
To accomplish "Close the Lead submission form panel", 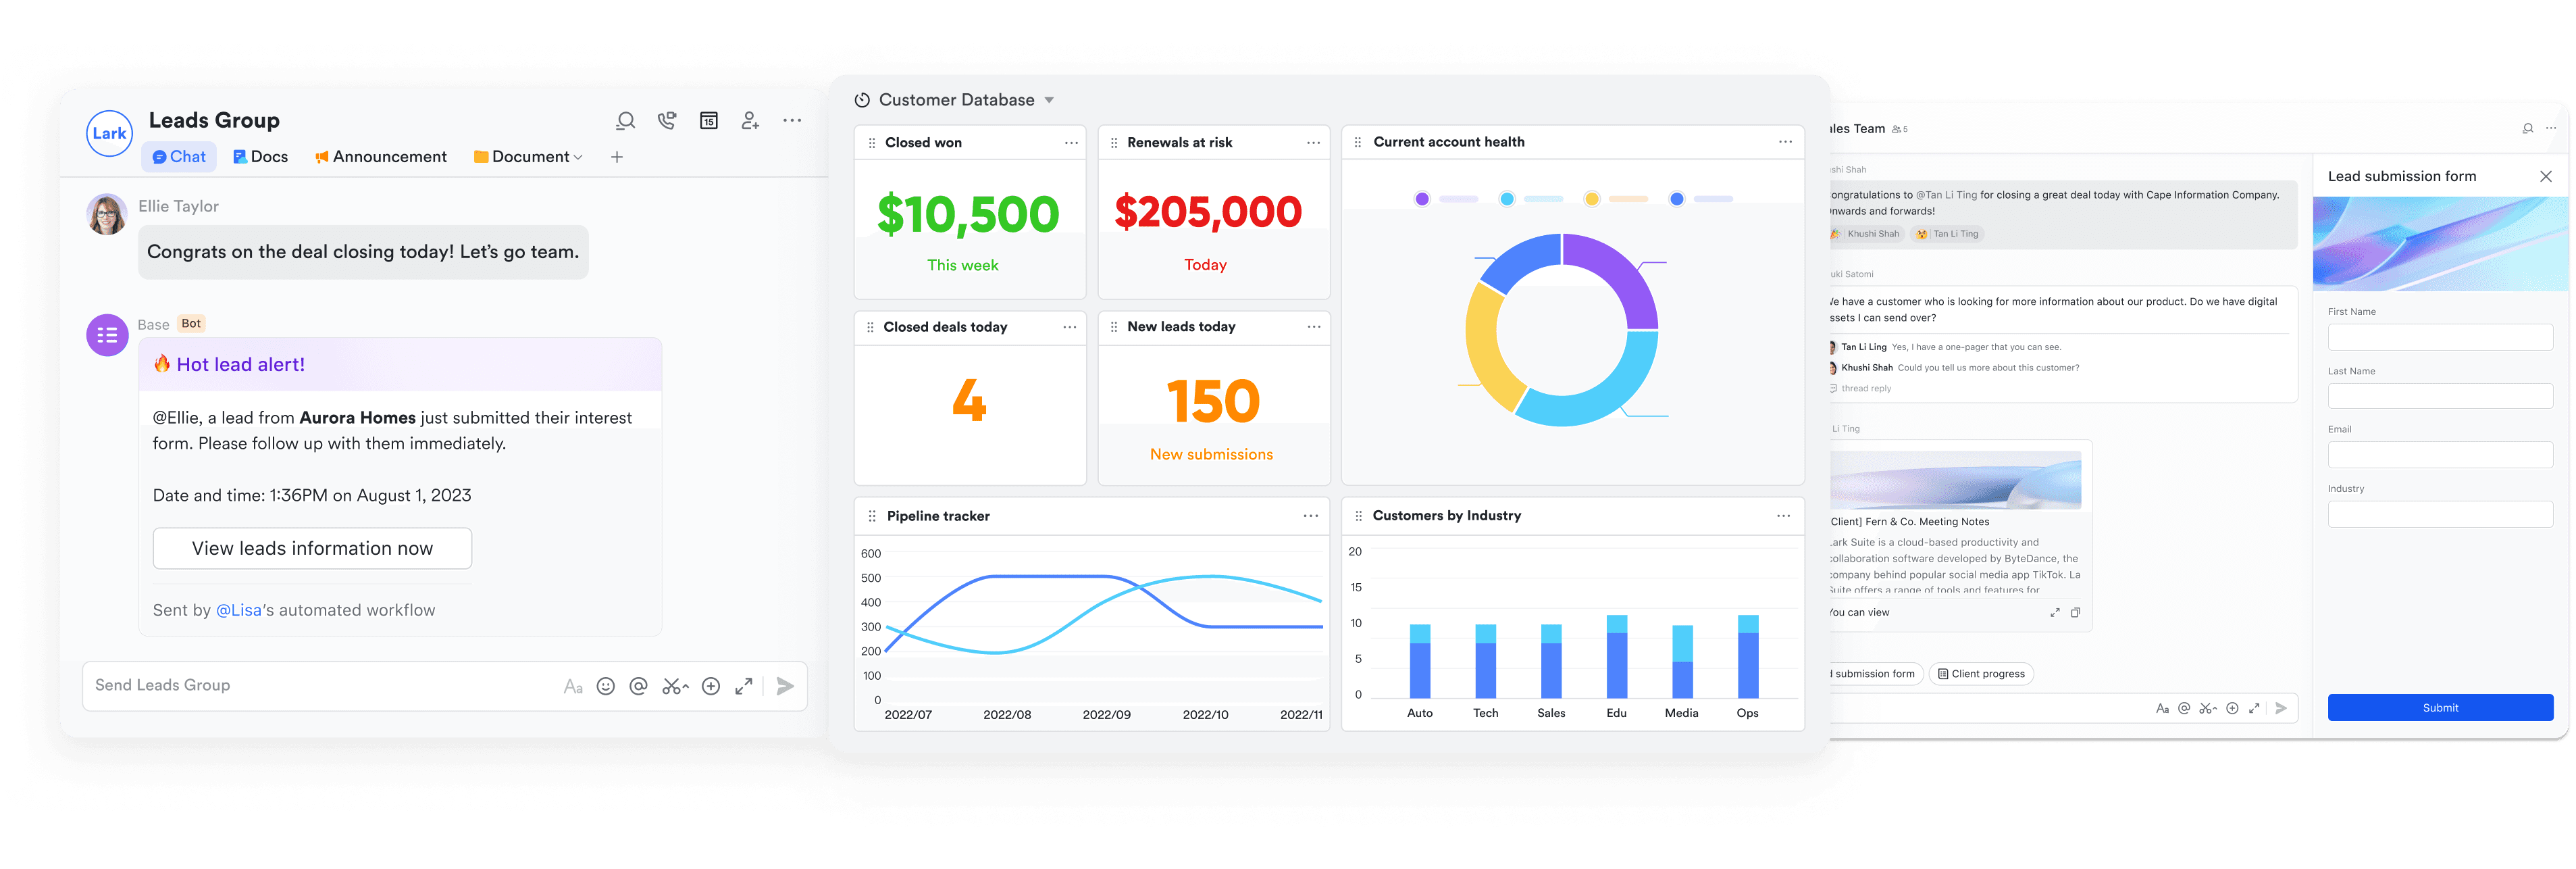I will click(2545, 176).
